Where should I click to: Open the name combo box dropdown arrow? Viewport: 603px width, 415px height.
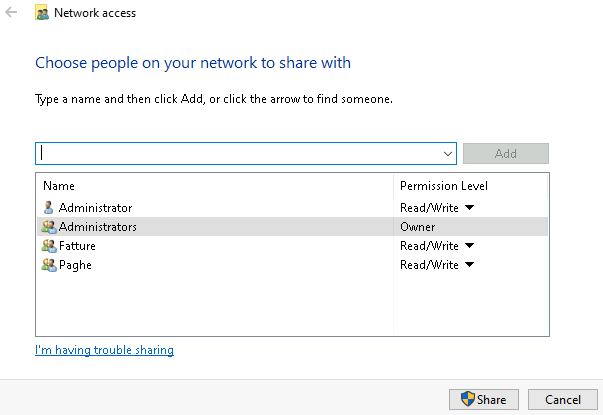447,154
